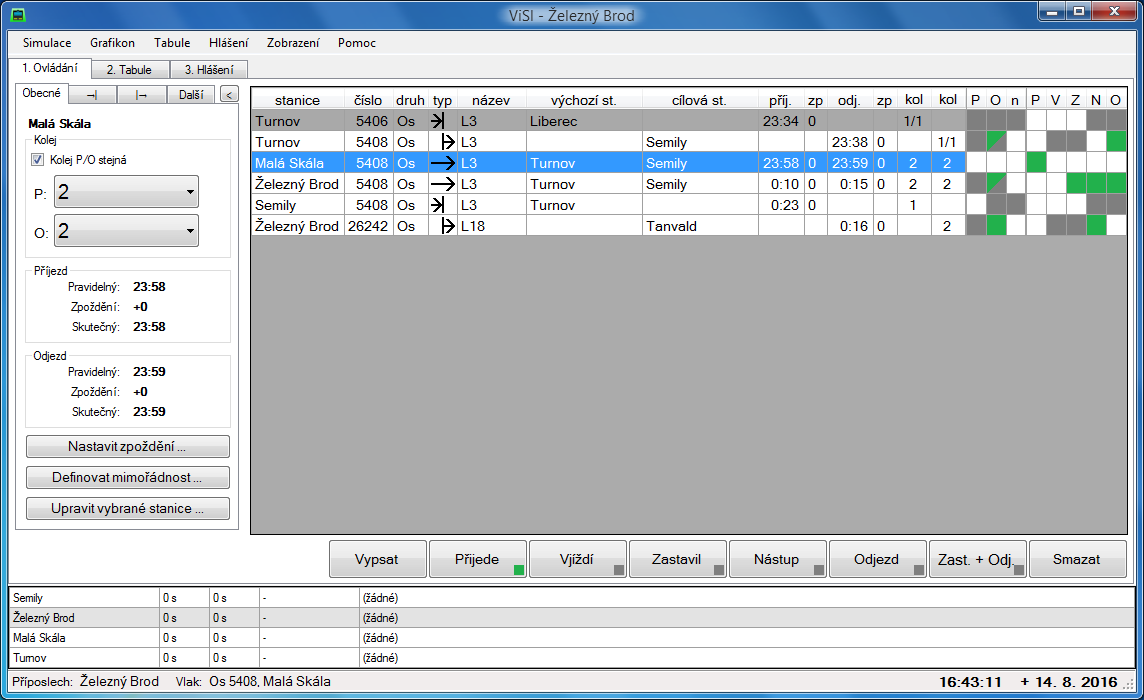The height and width of the screenshot is (700, 1144).
Task: Click the Tanvald destination cell
Action: pyautogui.click(x=700, y=226)
